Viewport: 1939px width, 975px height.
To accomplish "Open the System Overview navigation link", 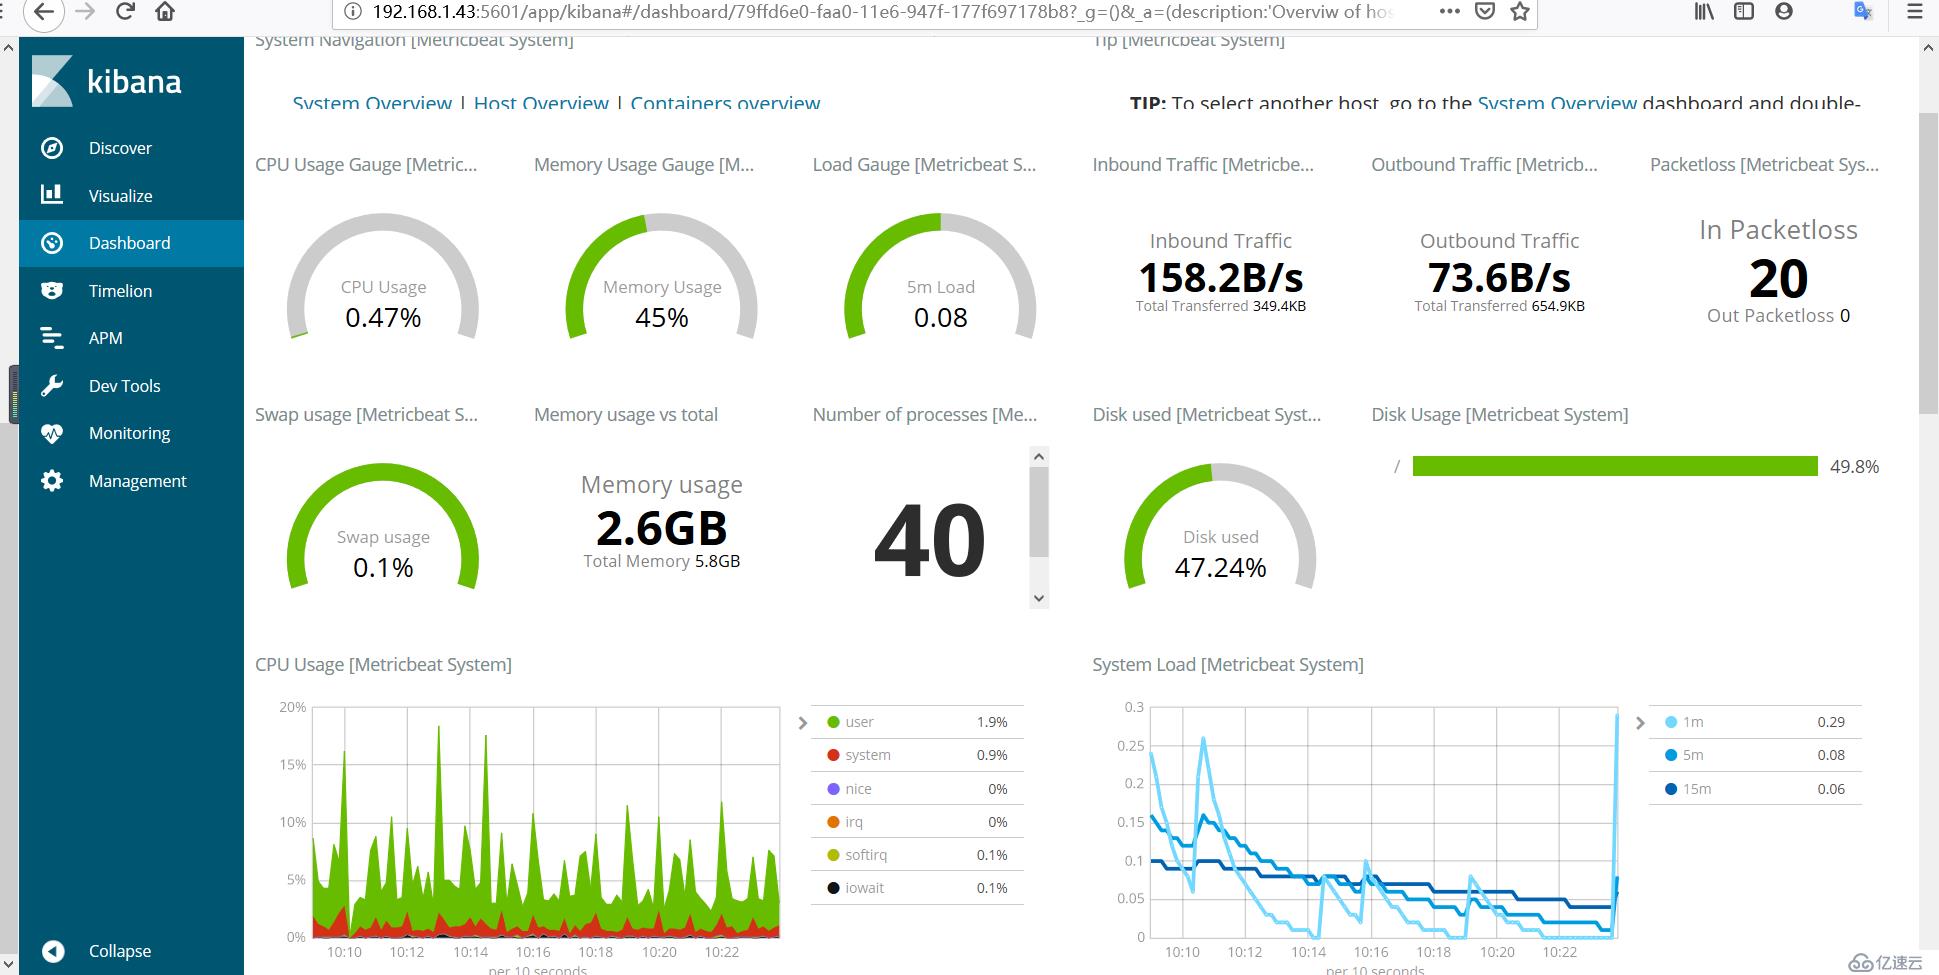I will pyautogui.click(x=372, y=103).
